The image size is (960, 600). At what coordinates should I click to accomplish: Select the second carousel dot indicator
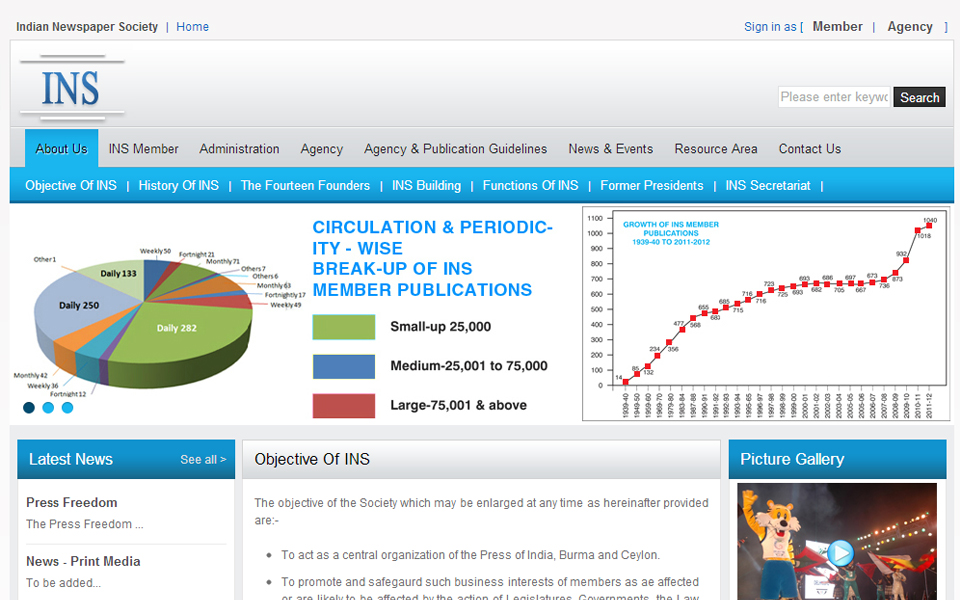(x=48, y=407)
